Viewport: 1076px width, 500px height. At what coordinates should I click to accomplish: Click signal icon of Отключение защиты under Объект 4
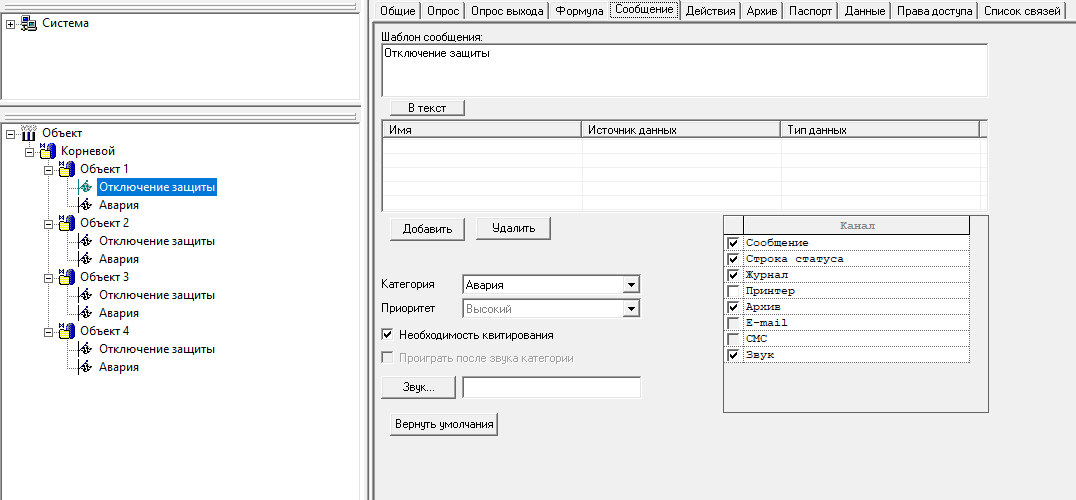86,349
